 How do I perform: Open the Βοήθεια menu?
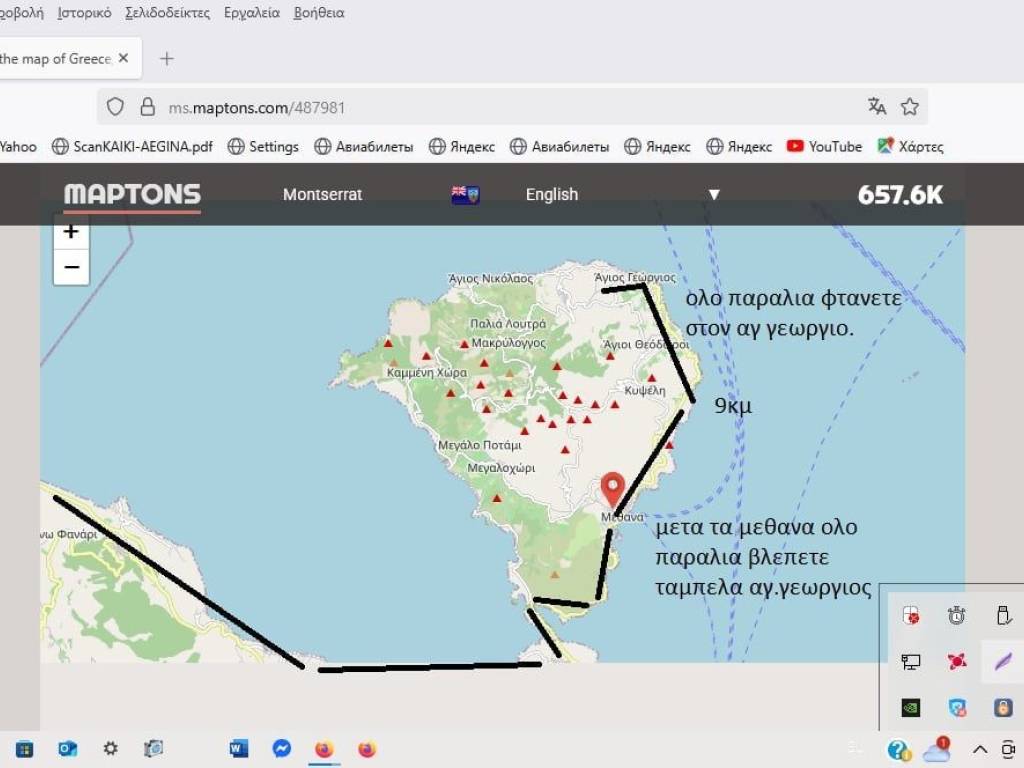click(x=319, y=13)
